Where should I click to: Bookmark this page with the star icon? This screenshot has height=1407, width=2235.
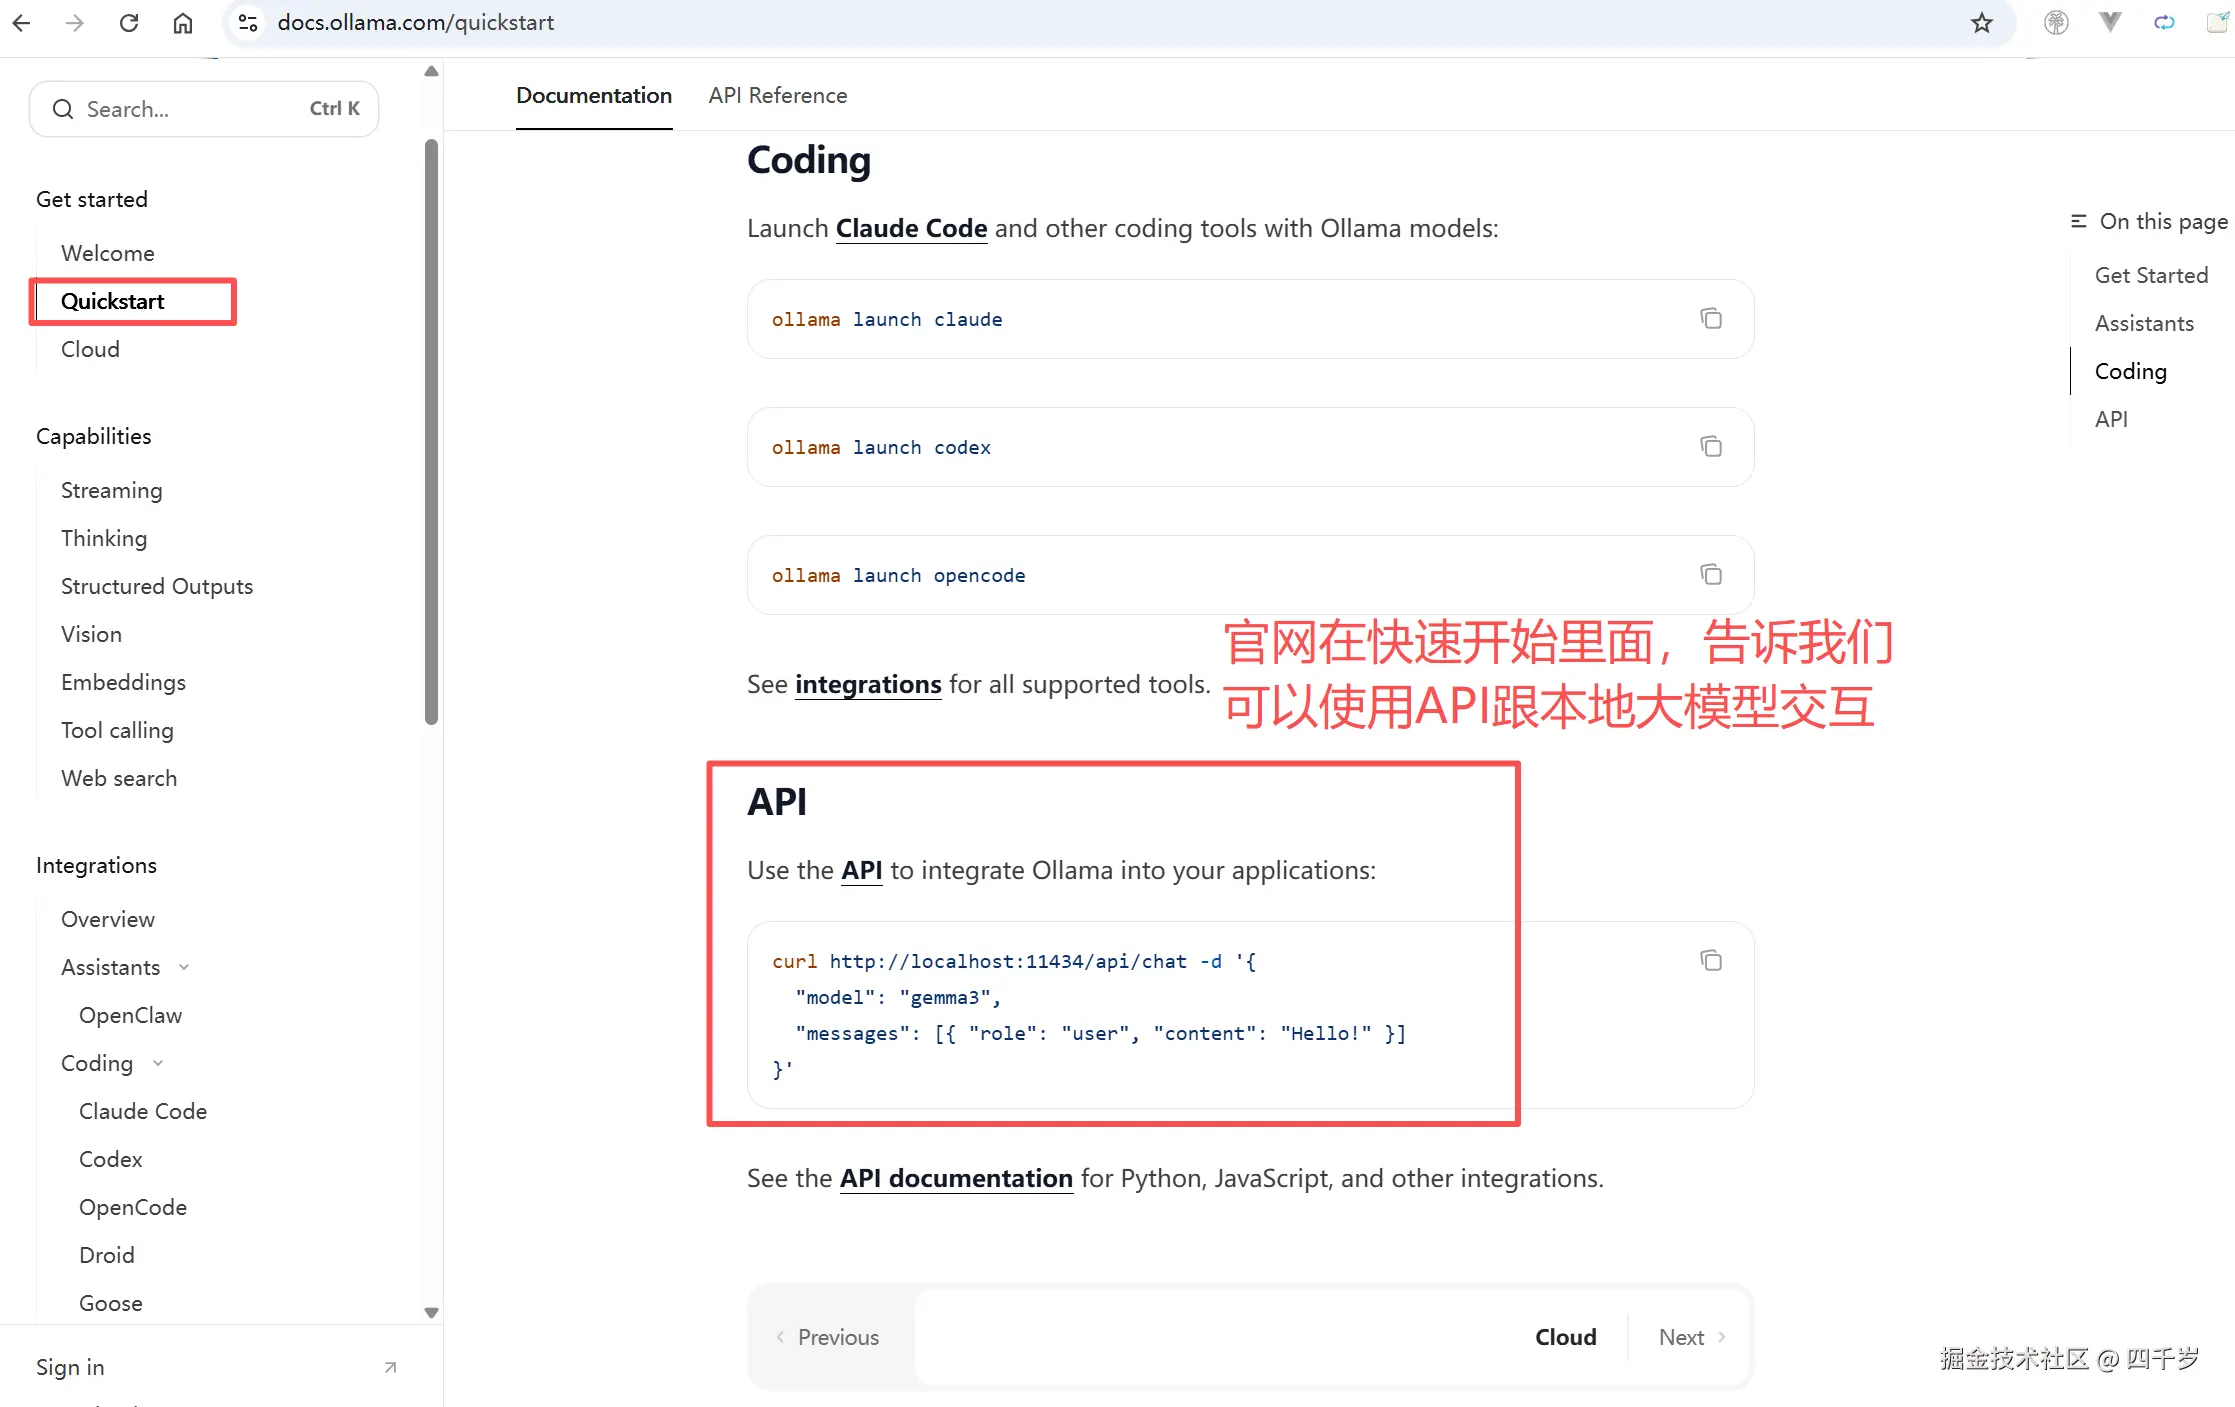click(1981, 23)
